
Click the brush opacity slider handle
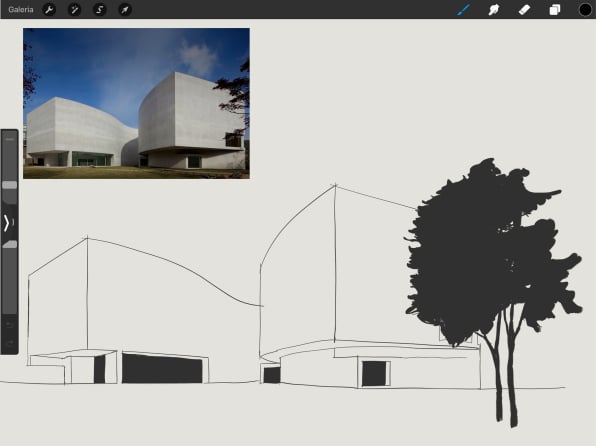tap(10, 244)
